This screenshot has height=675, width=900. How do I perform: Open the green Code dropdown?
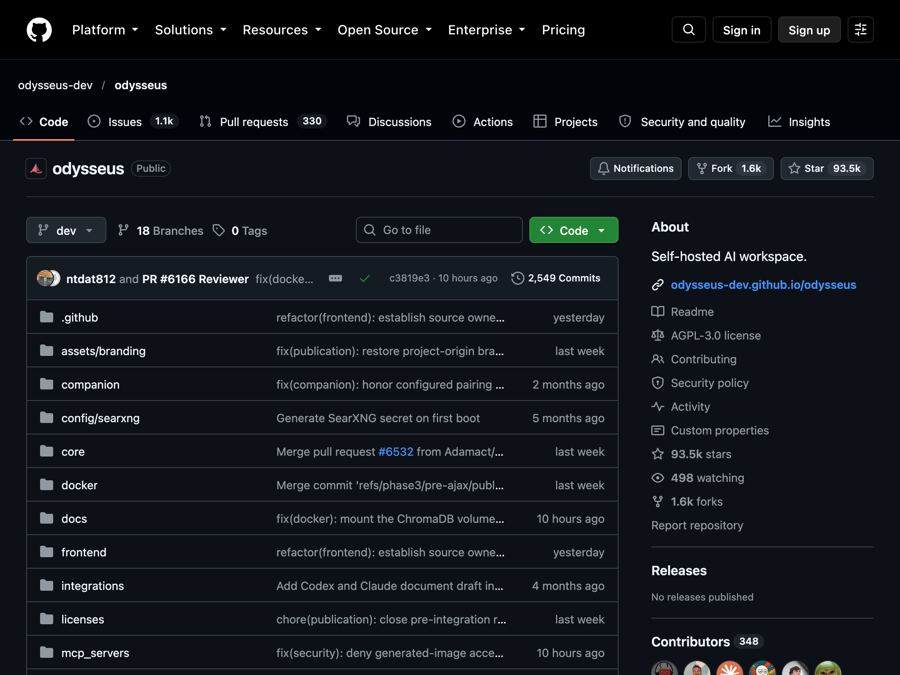coord(573,230)
